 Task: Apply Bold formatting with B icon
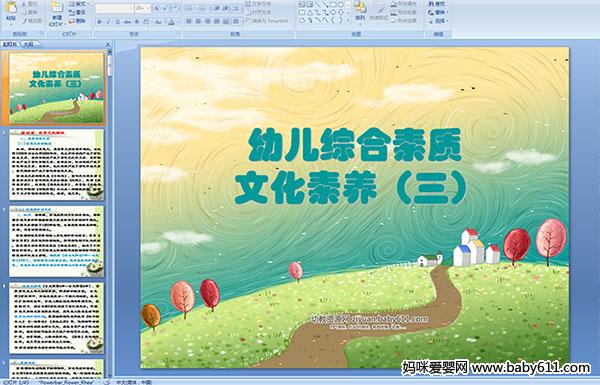[x=99, y=22]
